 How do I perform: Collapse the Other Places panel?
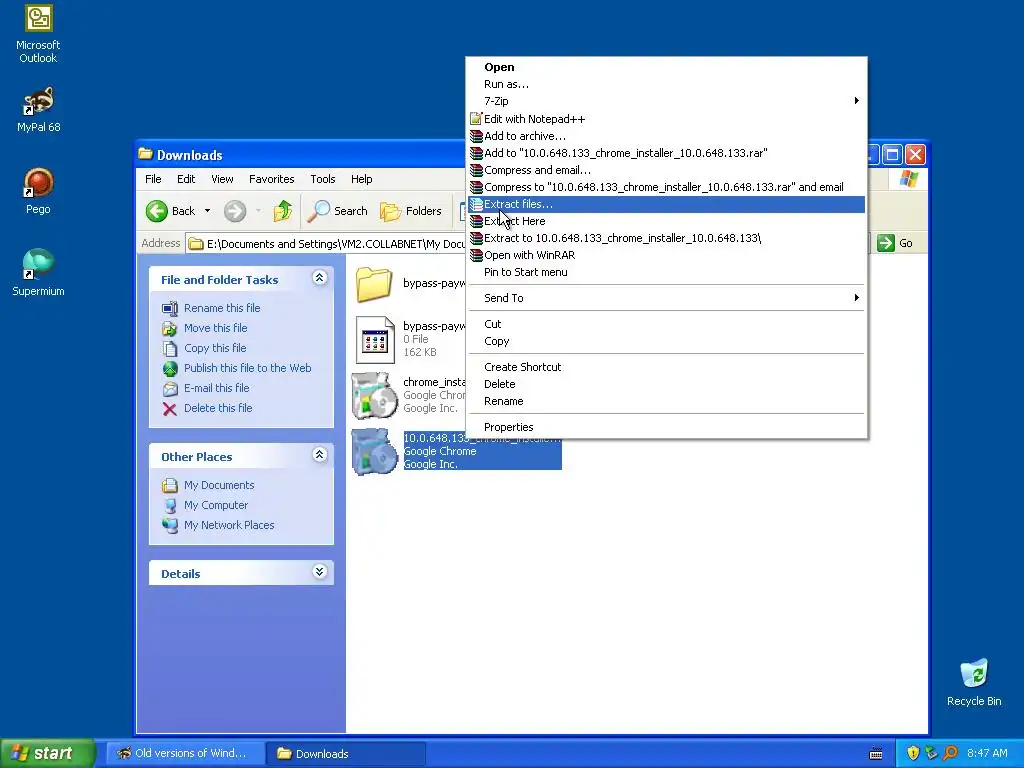(319, 455)
